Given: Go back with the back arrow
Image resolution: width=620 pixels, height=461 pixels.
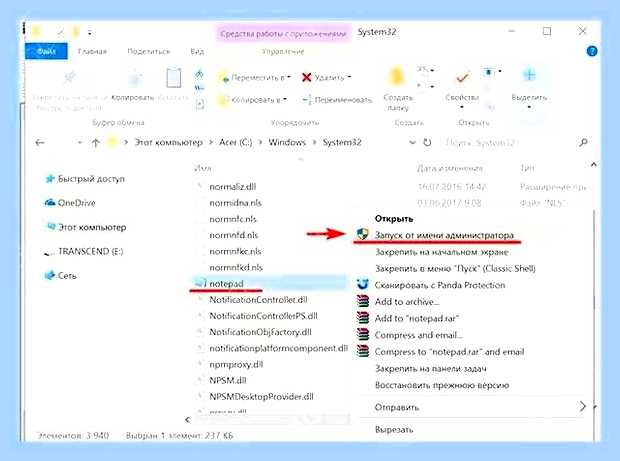Looking at the screenshot, I should point(40,142).
